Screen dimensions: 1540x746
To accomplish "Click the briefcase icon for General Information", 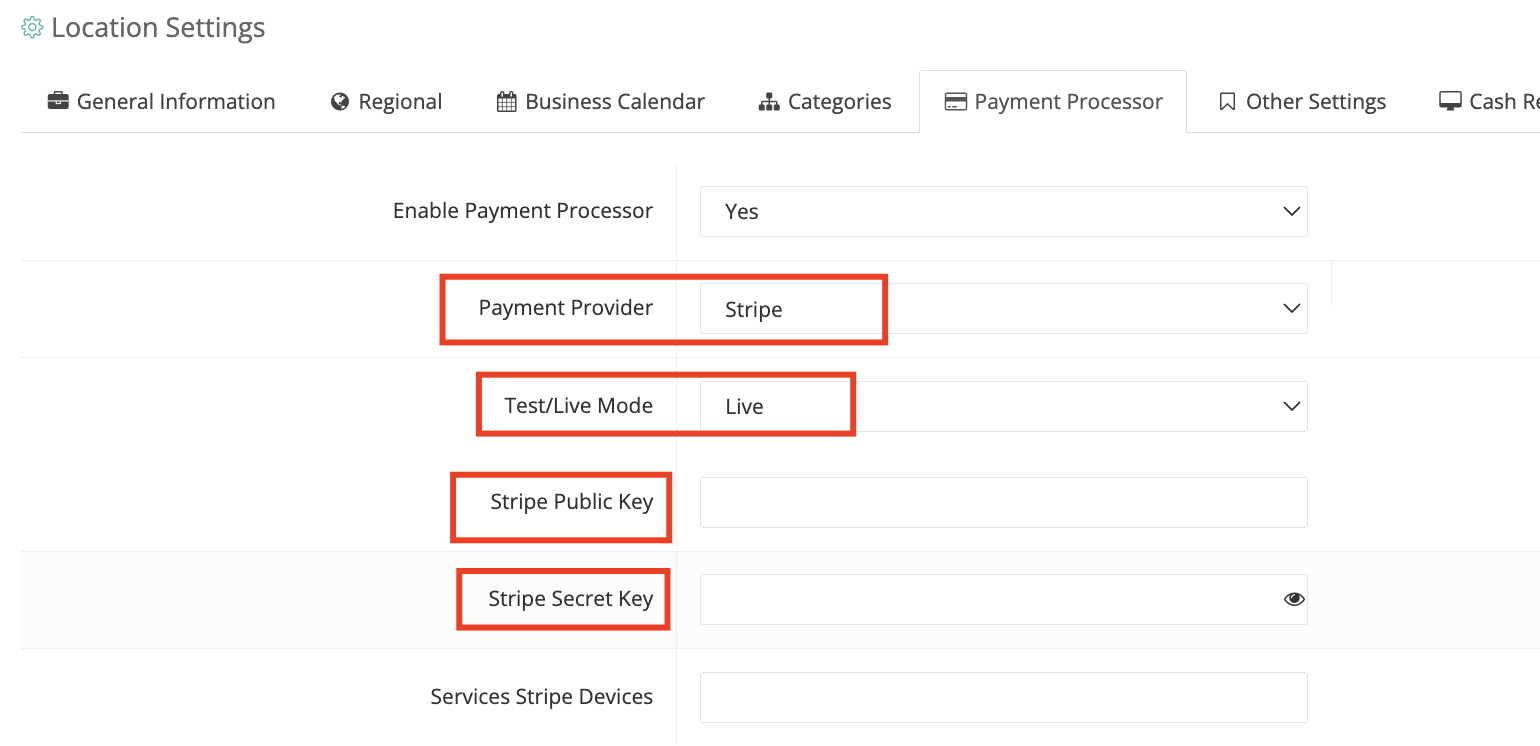I will (x=58, y=101).
